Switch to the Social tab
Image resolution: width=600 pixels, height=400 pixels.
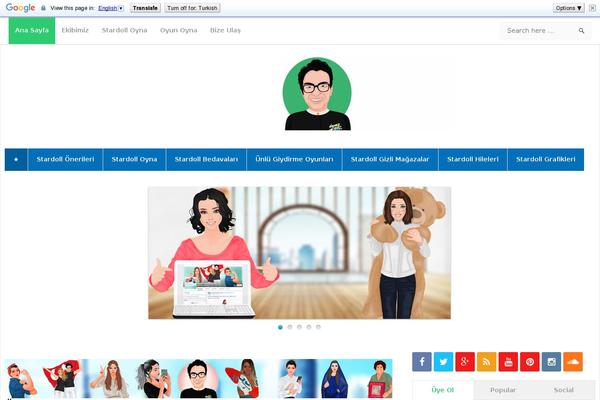(x=564, y=390)
